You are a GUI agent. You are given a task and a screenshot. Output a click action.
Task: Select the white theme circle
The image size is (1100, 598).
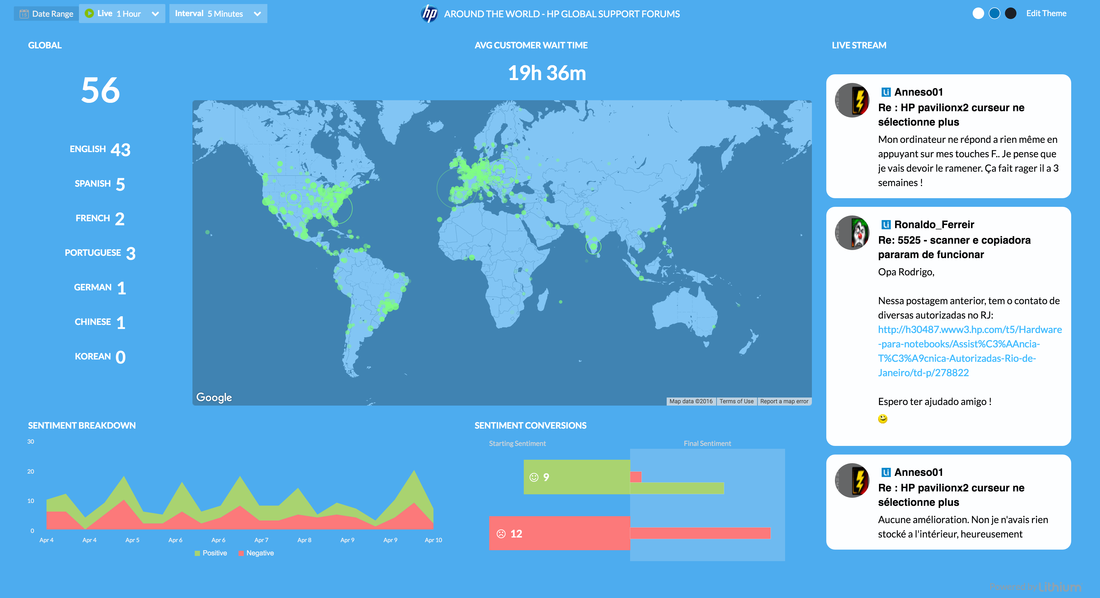click(x=978, y=14)
